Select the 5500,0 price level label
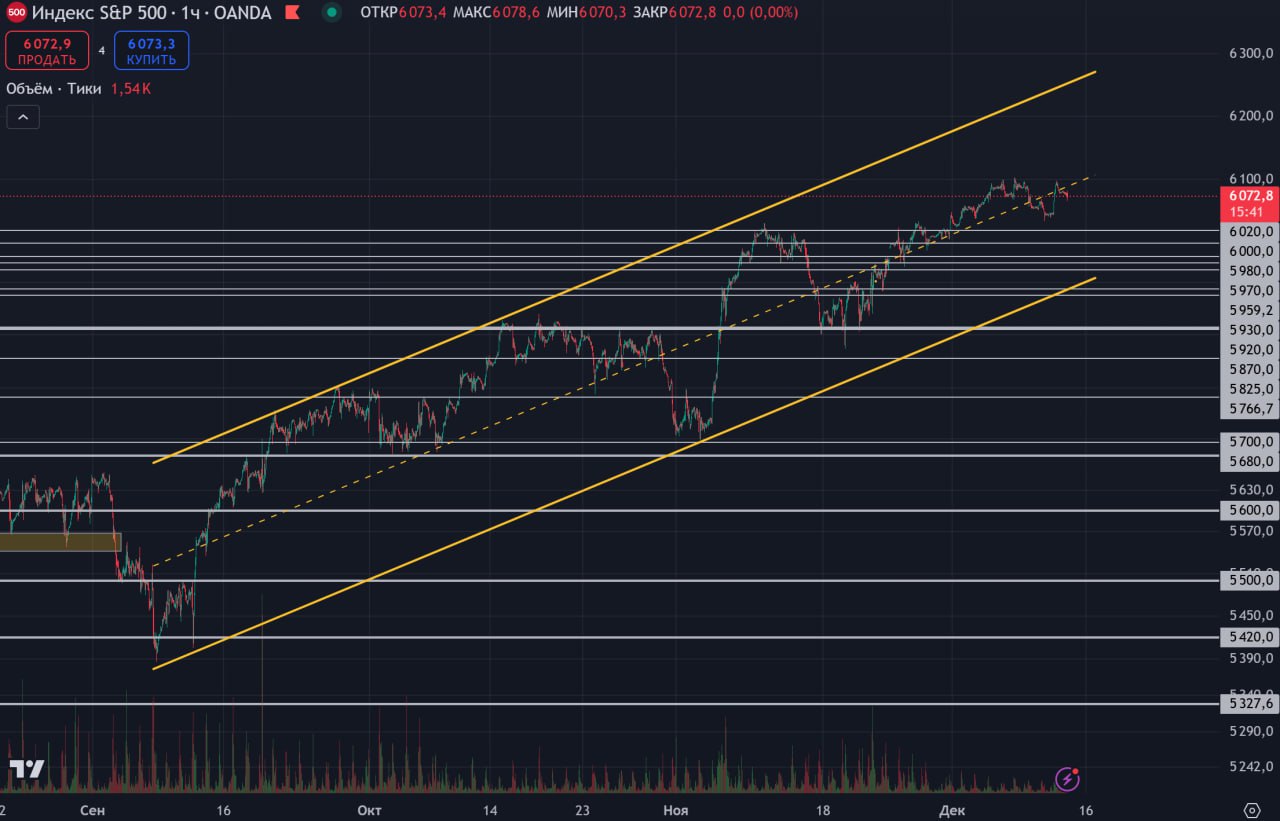Image resolution: width=1280 pixels, height=821 pixels. click(x=1250, y=580)
